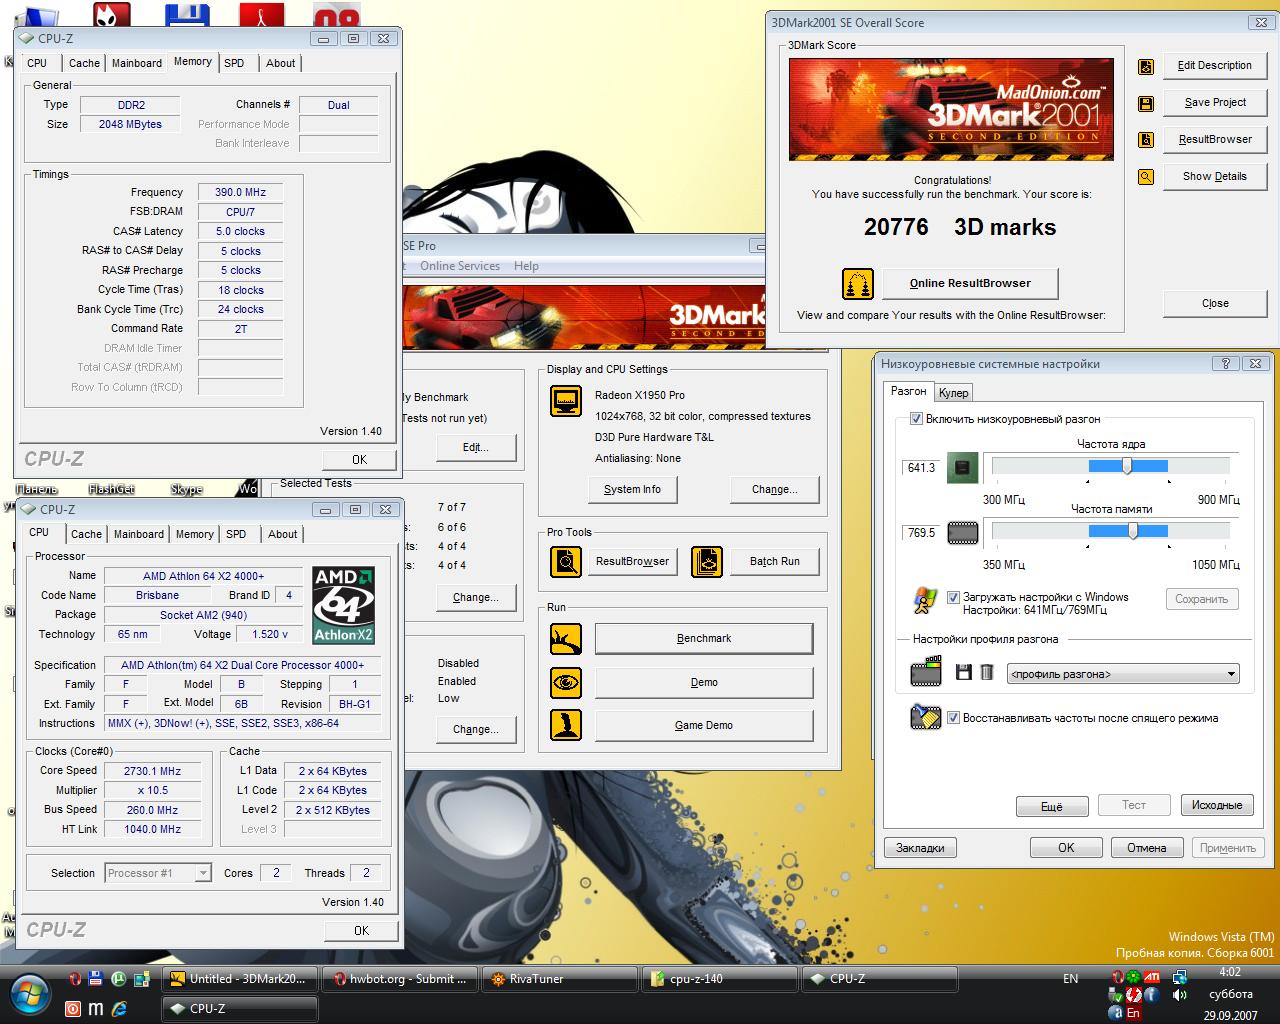Screen dimensions: 1280x1024
Task: Open the overclocking profile dropdown
Action: click(x=1123, y=674)
